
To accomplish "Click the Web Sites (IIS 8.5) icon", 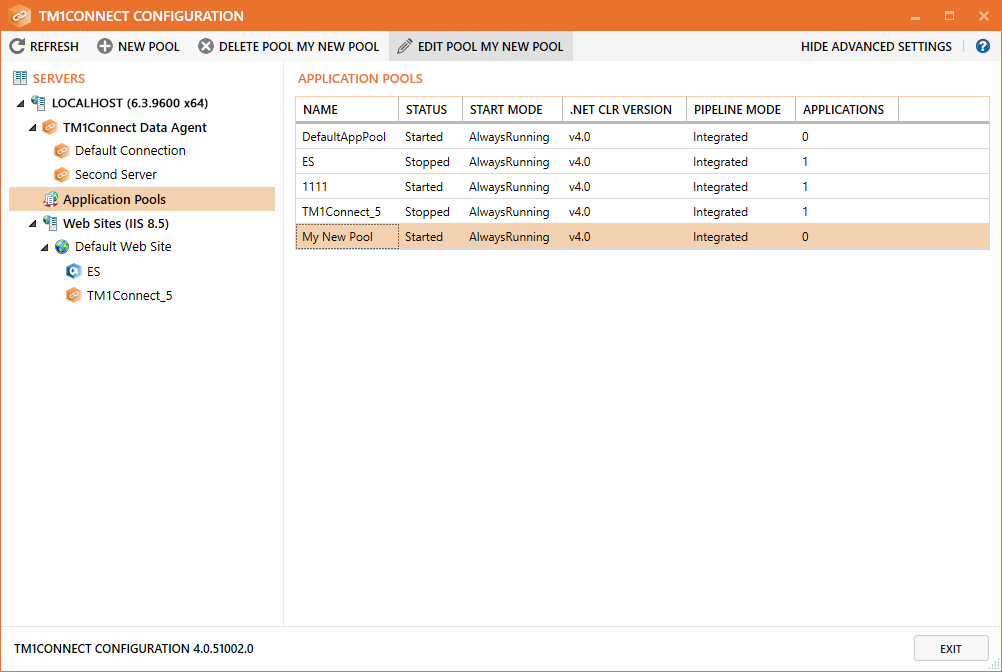I will point(50,223).
